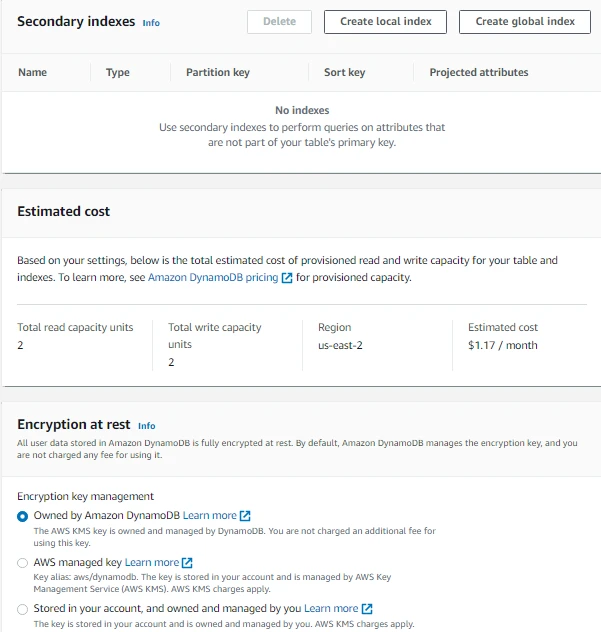This screenshot has height=632, width=601.
Task: Select Stored in your account radio option
Action: pos(23,609)
